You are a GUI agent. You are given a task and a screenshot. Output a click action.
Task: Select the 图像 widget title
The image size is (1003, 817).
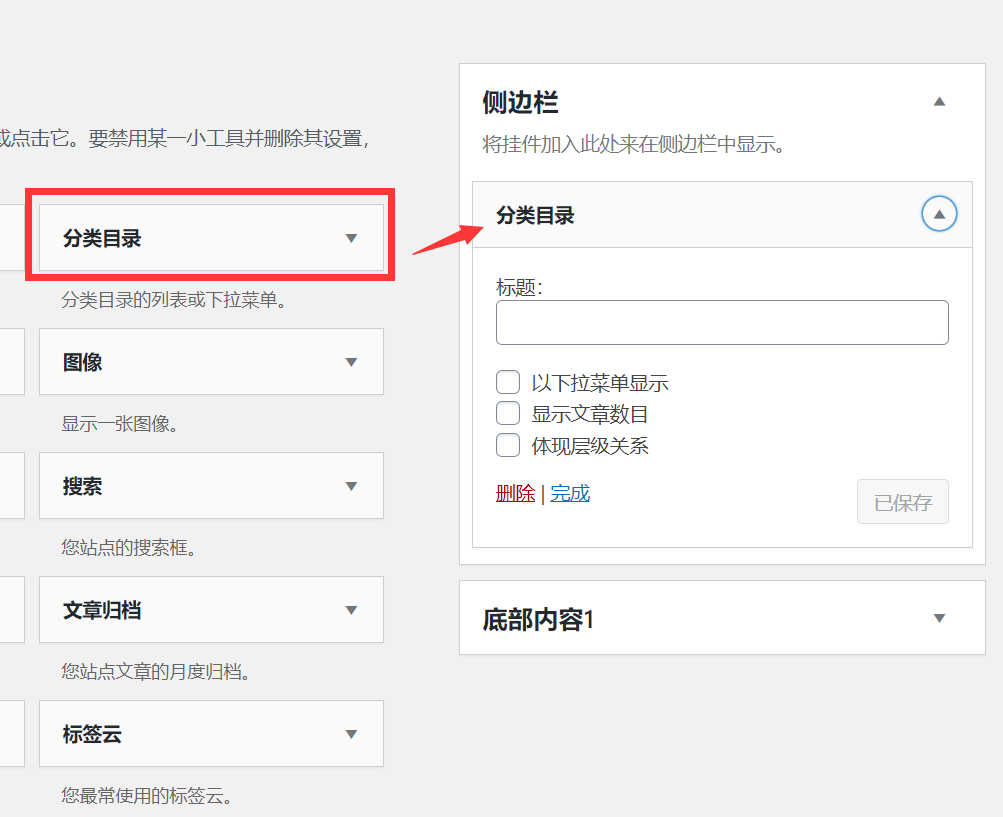83,362
